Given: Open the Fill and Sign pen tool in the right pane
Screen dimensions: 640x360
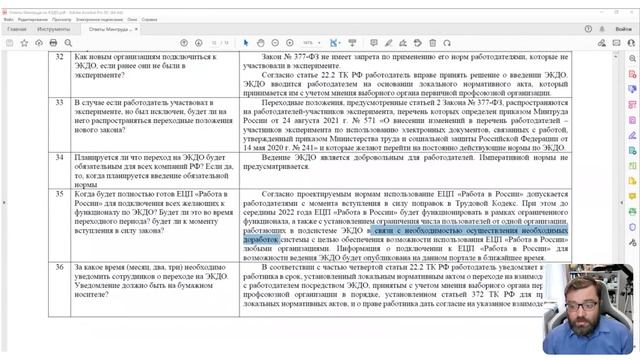Looking at the screenshot, I should click(x=632, y=135).
